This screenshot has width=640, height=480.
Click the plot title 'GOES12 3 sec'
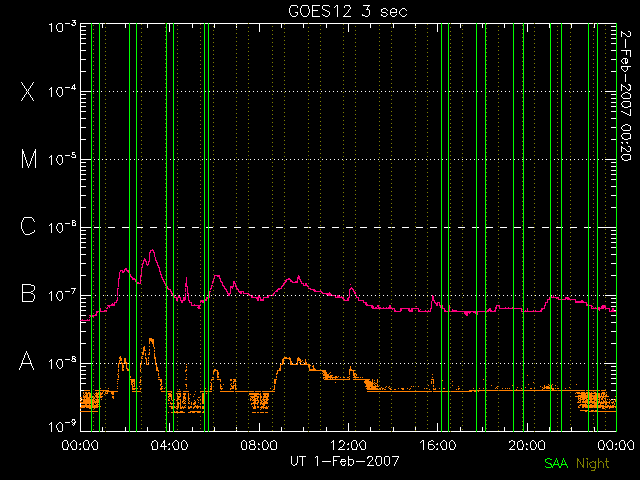pos(348,11)
